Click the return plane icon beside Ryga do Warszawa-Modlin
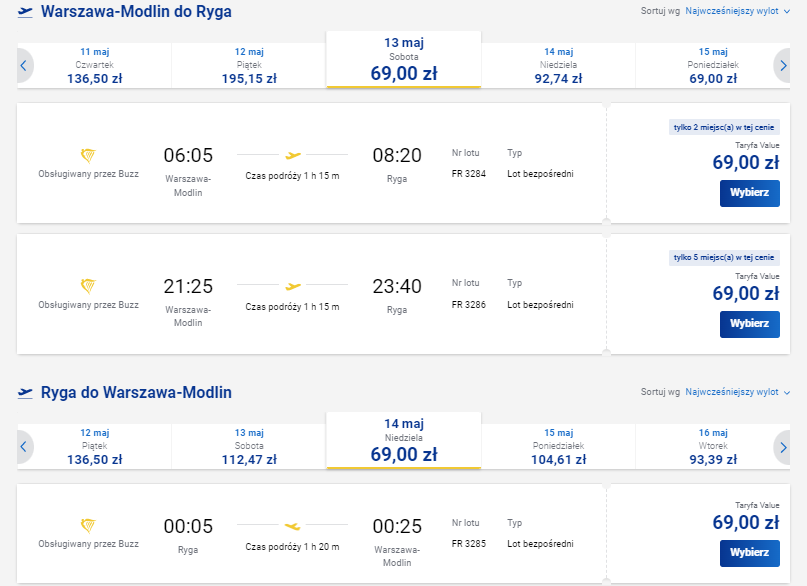Viewport: 807px width, 586px height. 25,393
